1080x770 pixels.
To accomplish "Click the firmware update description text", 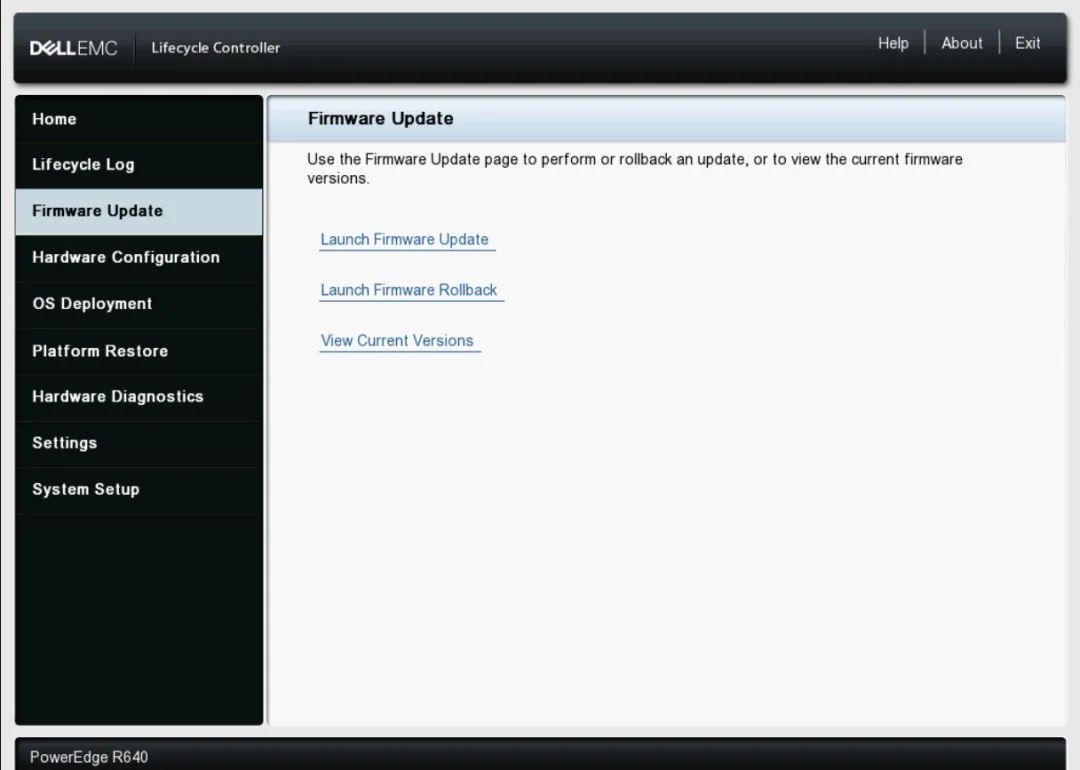I will [634, 167].
